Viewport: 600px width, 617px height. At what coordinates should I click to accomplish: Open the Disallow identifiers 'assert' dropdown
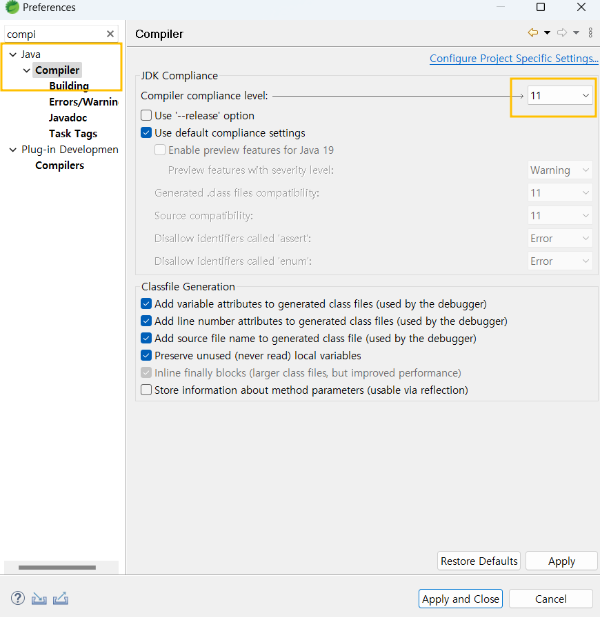pyautogui.click(x=559, y=238)
